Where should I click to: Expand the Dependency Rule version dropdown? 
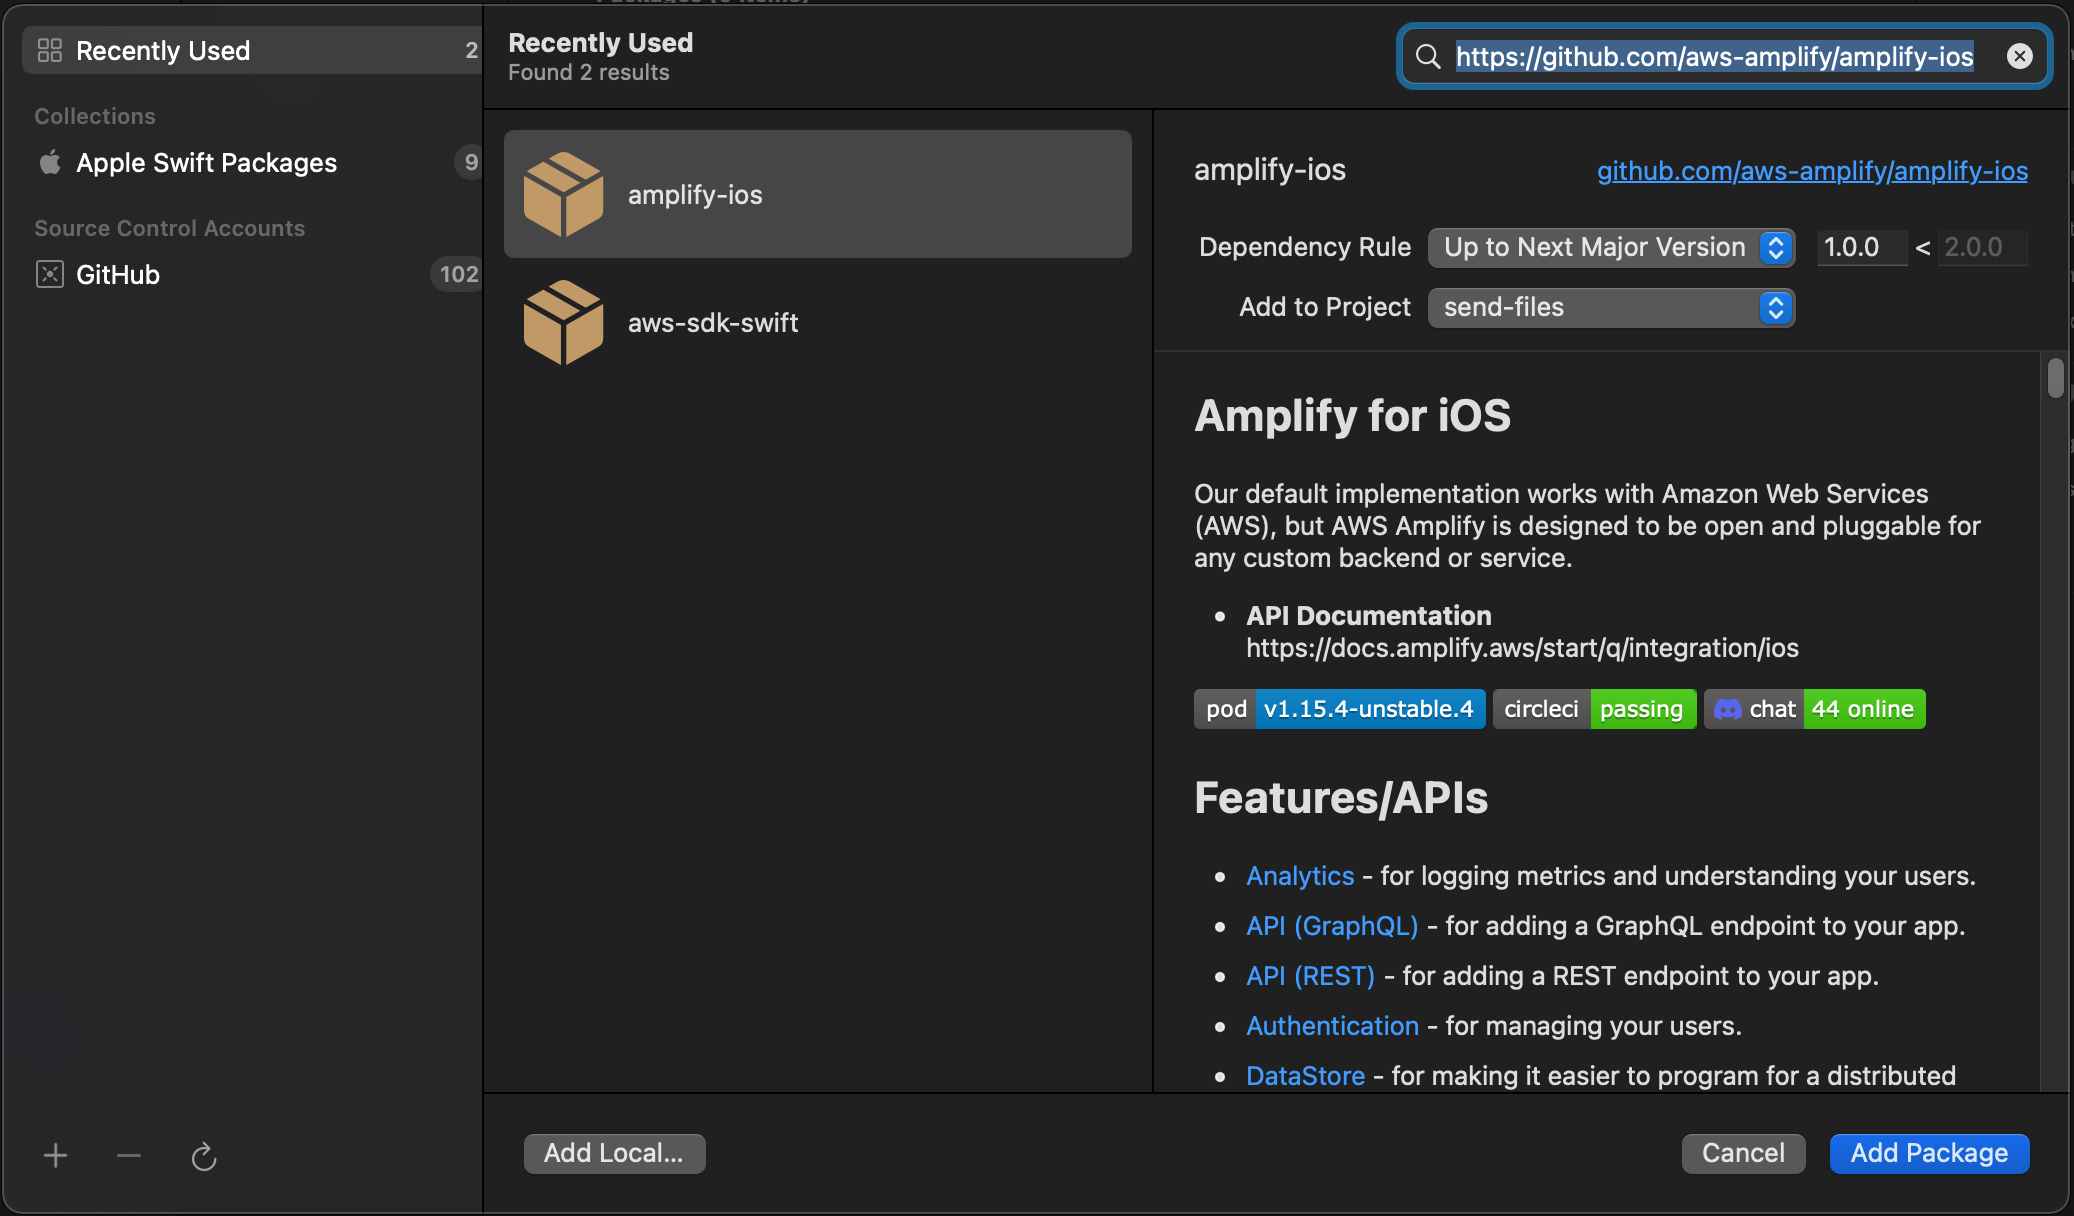pyautogui.click(x=1773, y=246)
